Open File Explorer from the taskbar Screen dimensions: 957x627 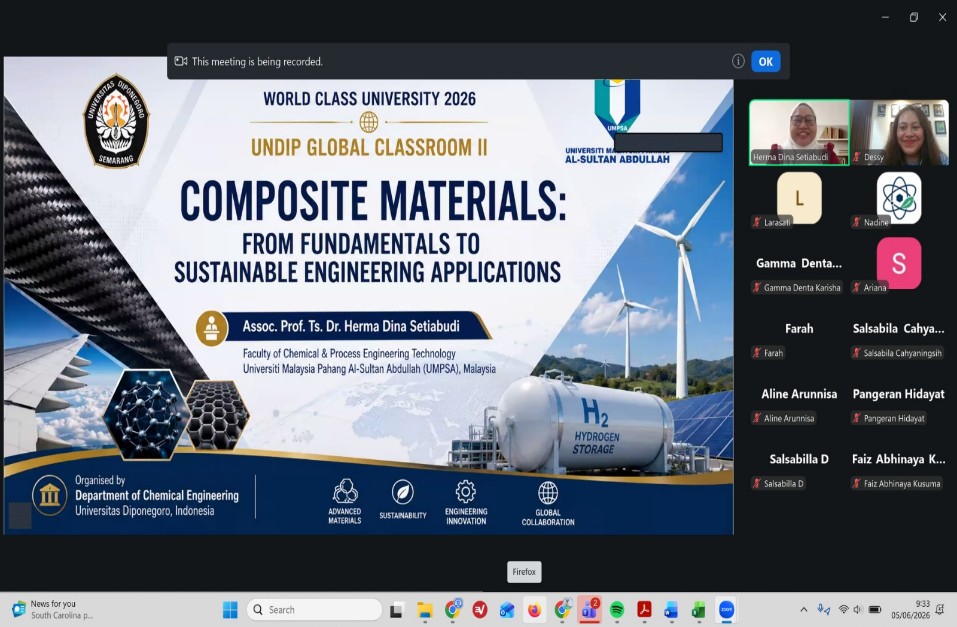point(425,610)
